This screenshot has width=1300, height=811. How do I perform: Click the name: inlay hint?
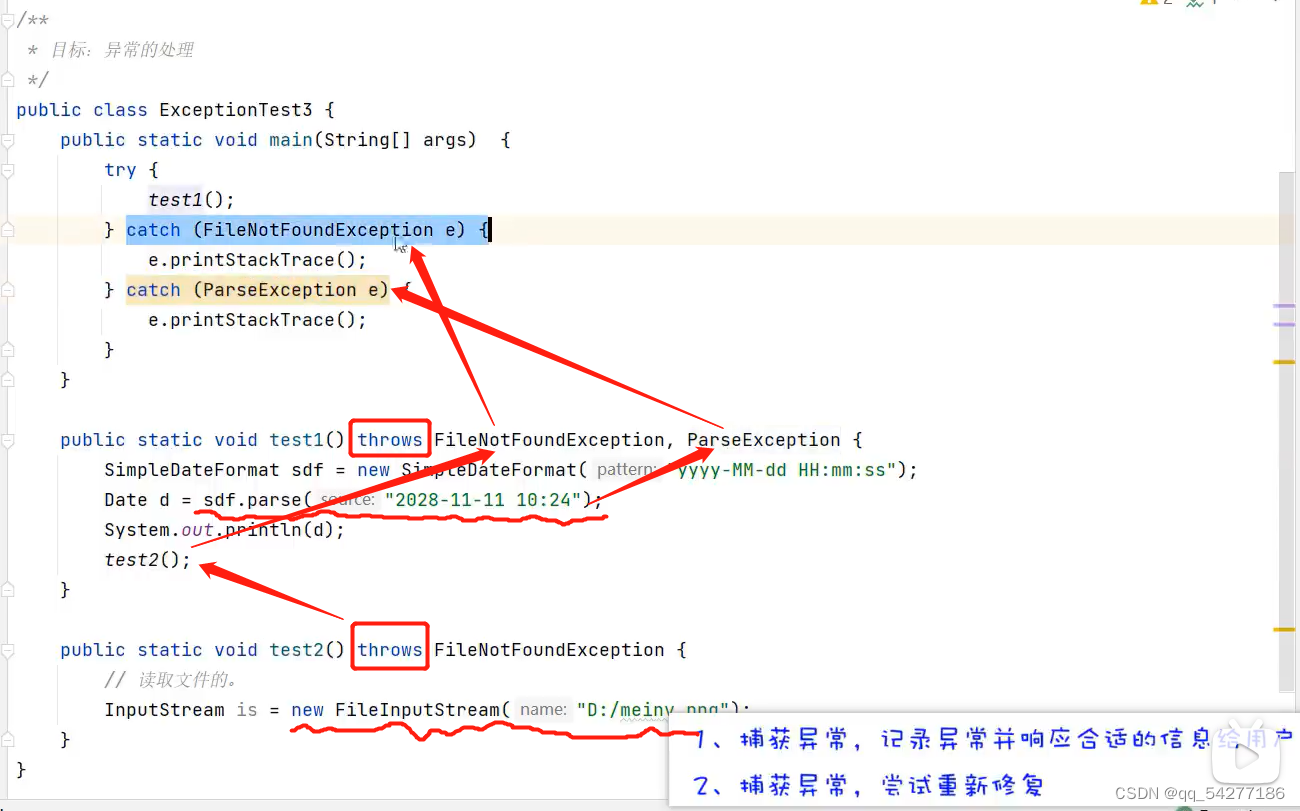click(x=543, y=710)
